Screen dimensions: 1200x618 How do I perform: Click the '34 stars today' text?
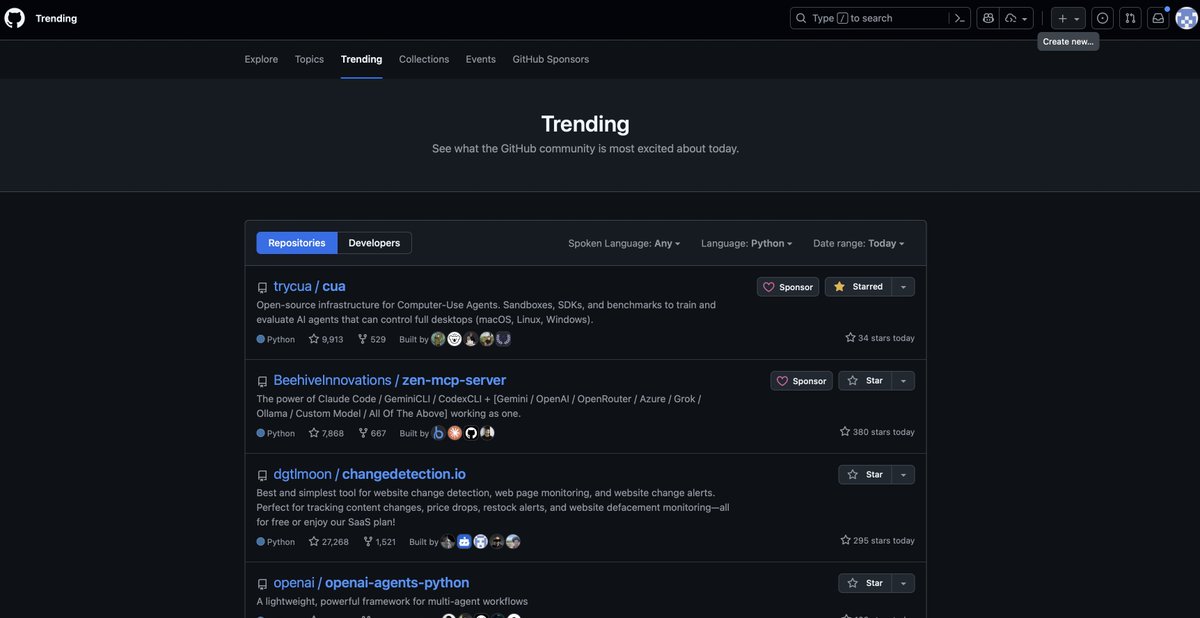pos(880,338)
